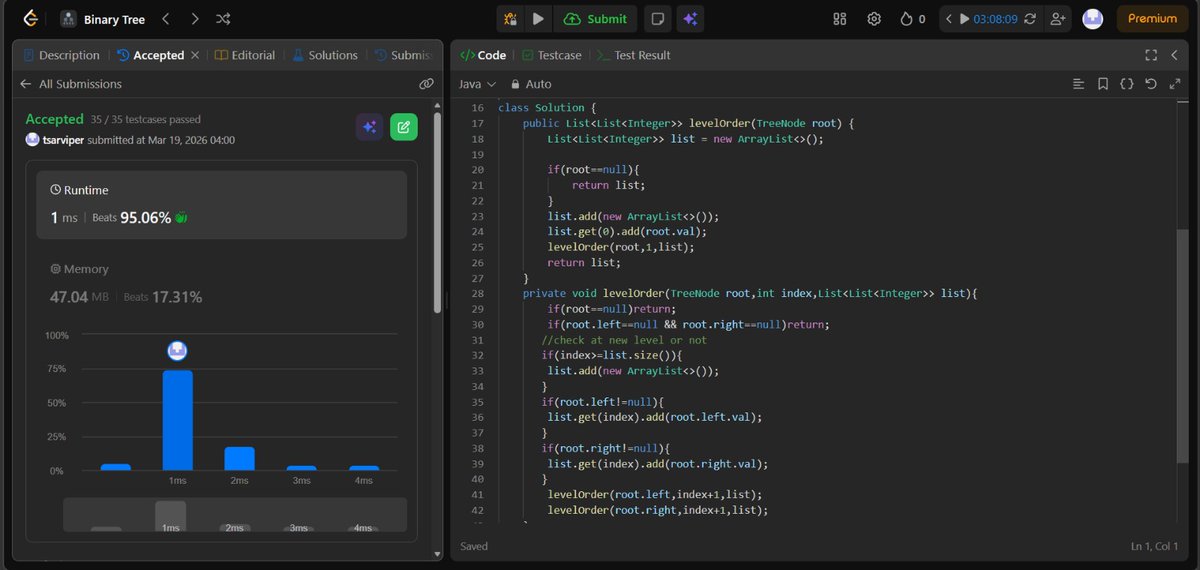The width and height of the screenshot is (1200, 570).
Task: Switch to the Description tab
Action: pyautogui.click(x=61, y=55)
